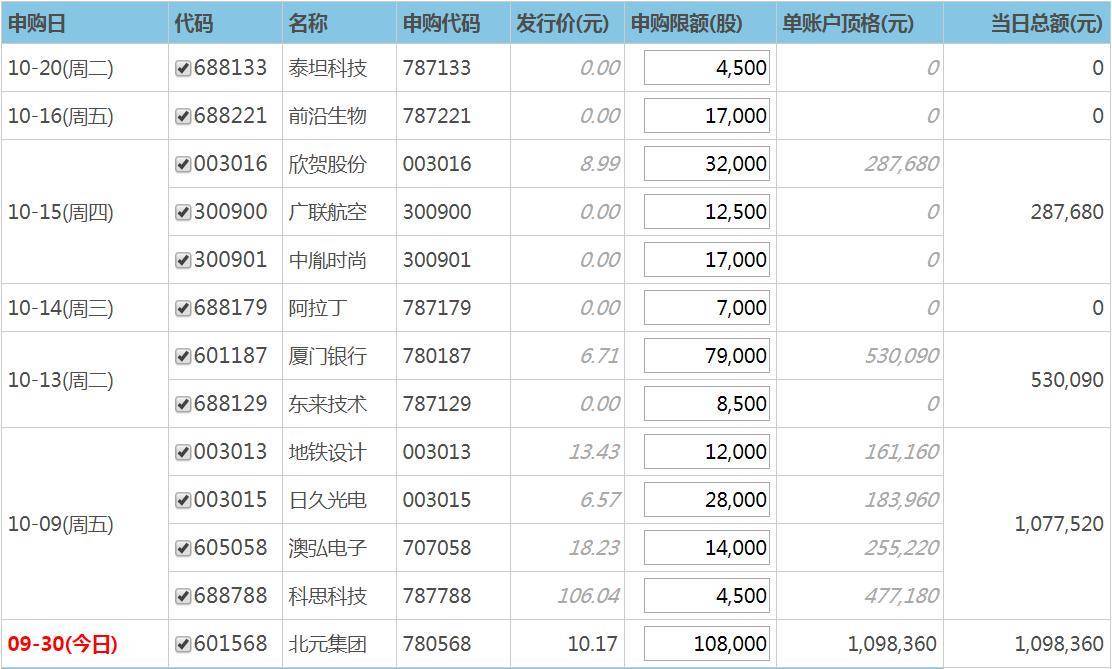Toggle the 300900 广联航空 checkbox
Image resolution: width=1112 pixels, height=669 pixels.
click(183, 212)
